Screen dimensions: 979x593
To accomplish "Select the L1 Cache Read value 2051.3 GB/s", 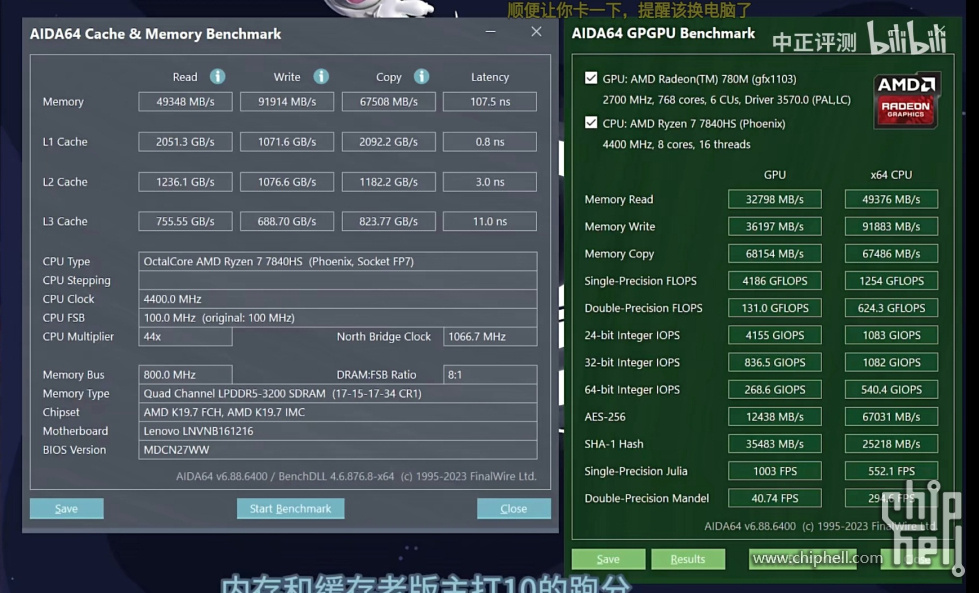I will click(185, 142).
